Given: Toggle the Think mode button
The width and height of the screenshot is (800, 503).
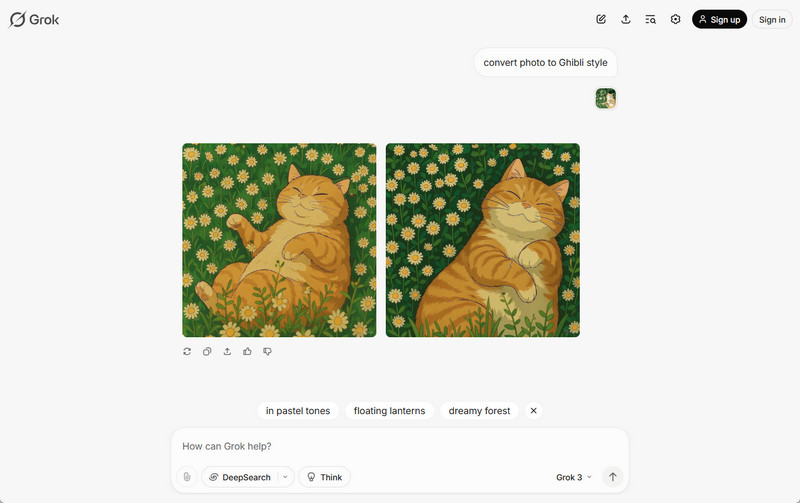Looking at the screenshot, I should pos(324,477).
